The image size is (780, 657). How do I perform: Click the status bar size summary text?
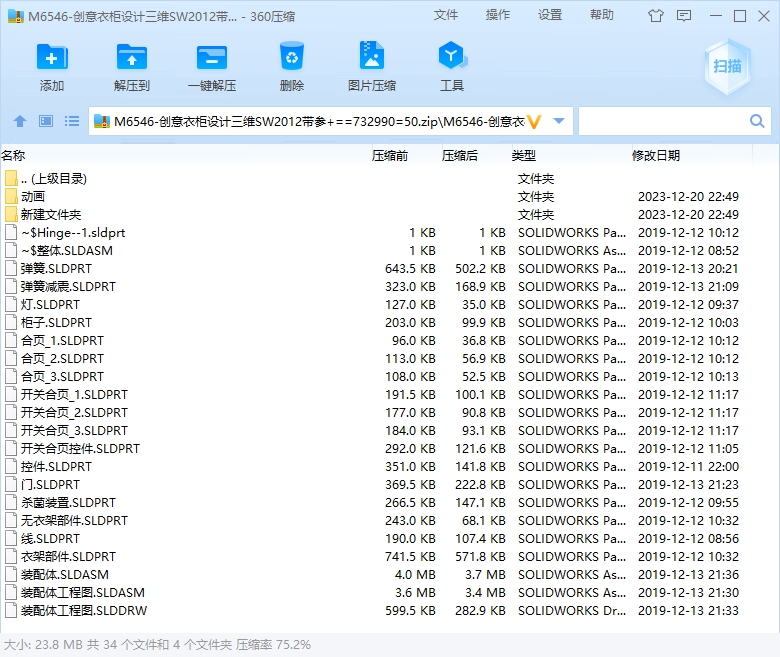tap(157, 645)
